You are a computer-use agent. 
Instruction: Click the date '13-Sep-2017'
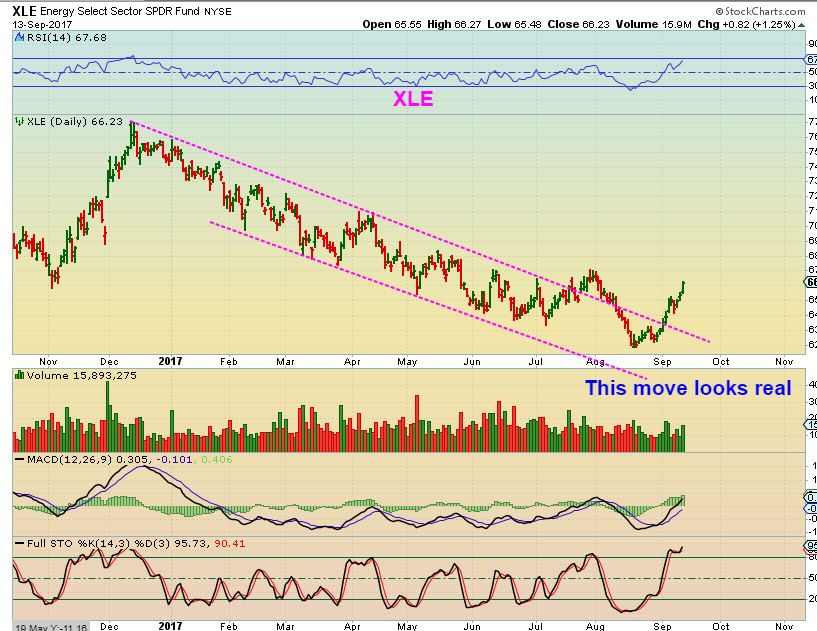click(42, 24)
